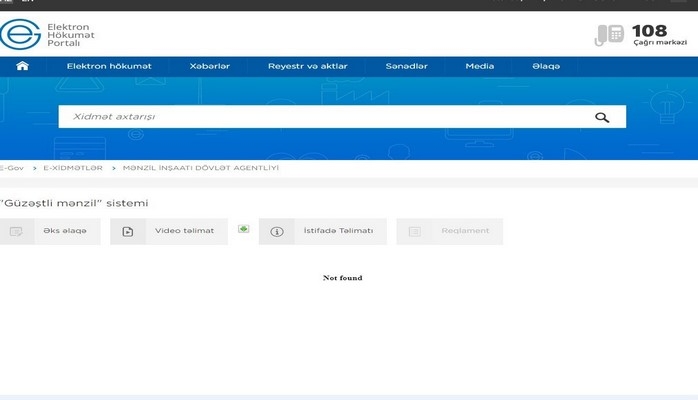Click the İstifadə Təlimatı info icon
This screenshot has width=698, height=400.
(277, 231)
